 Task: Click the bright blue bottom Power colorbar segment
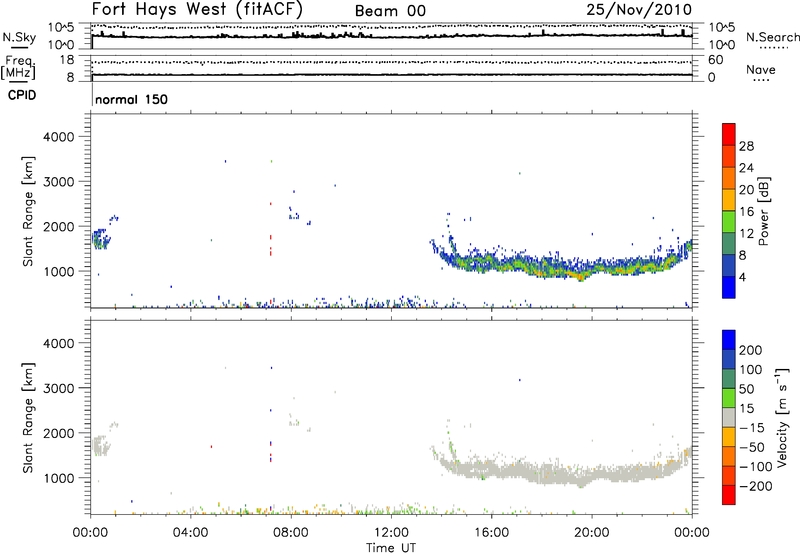click(729, 287)
